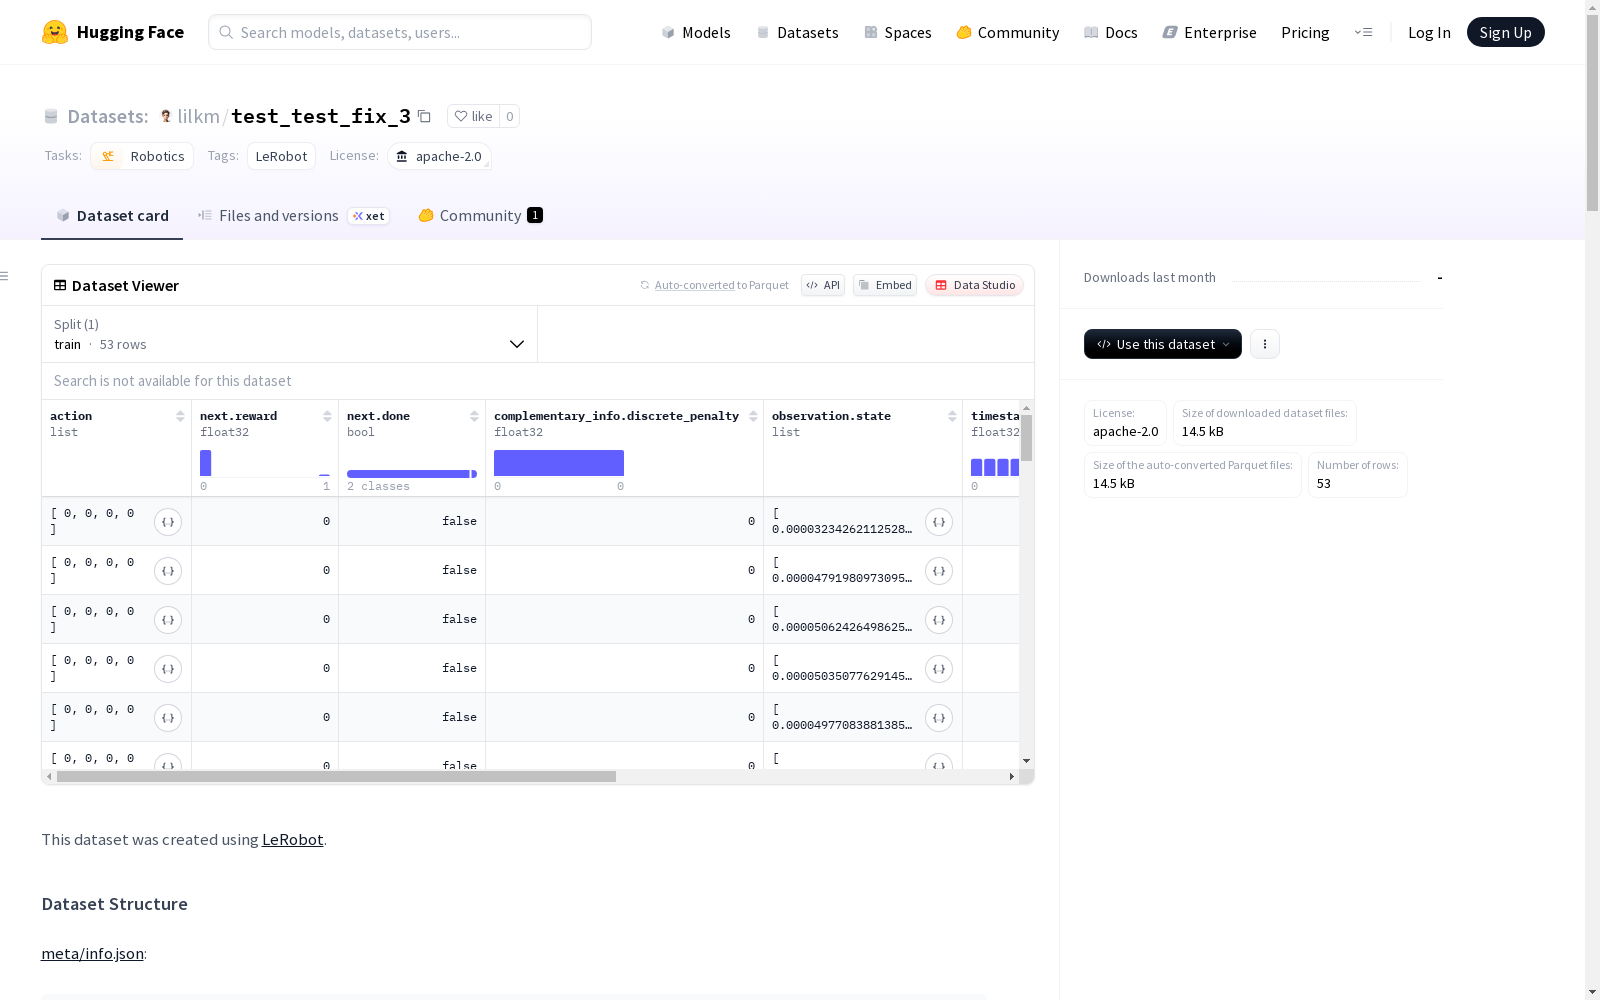Open Docs in the top navigation
The width and height of the screenshot is (1600, 1000).
pos(1111,32)
